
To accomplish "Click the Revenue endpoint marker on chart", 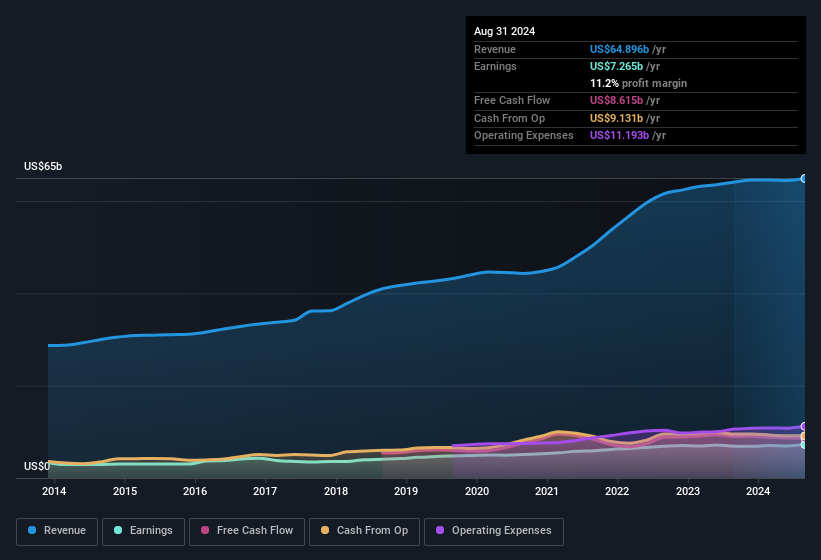I will 804,178.
